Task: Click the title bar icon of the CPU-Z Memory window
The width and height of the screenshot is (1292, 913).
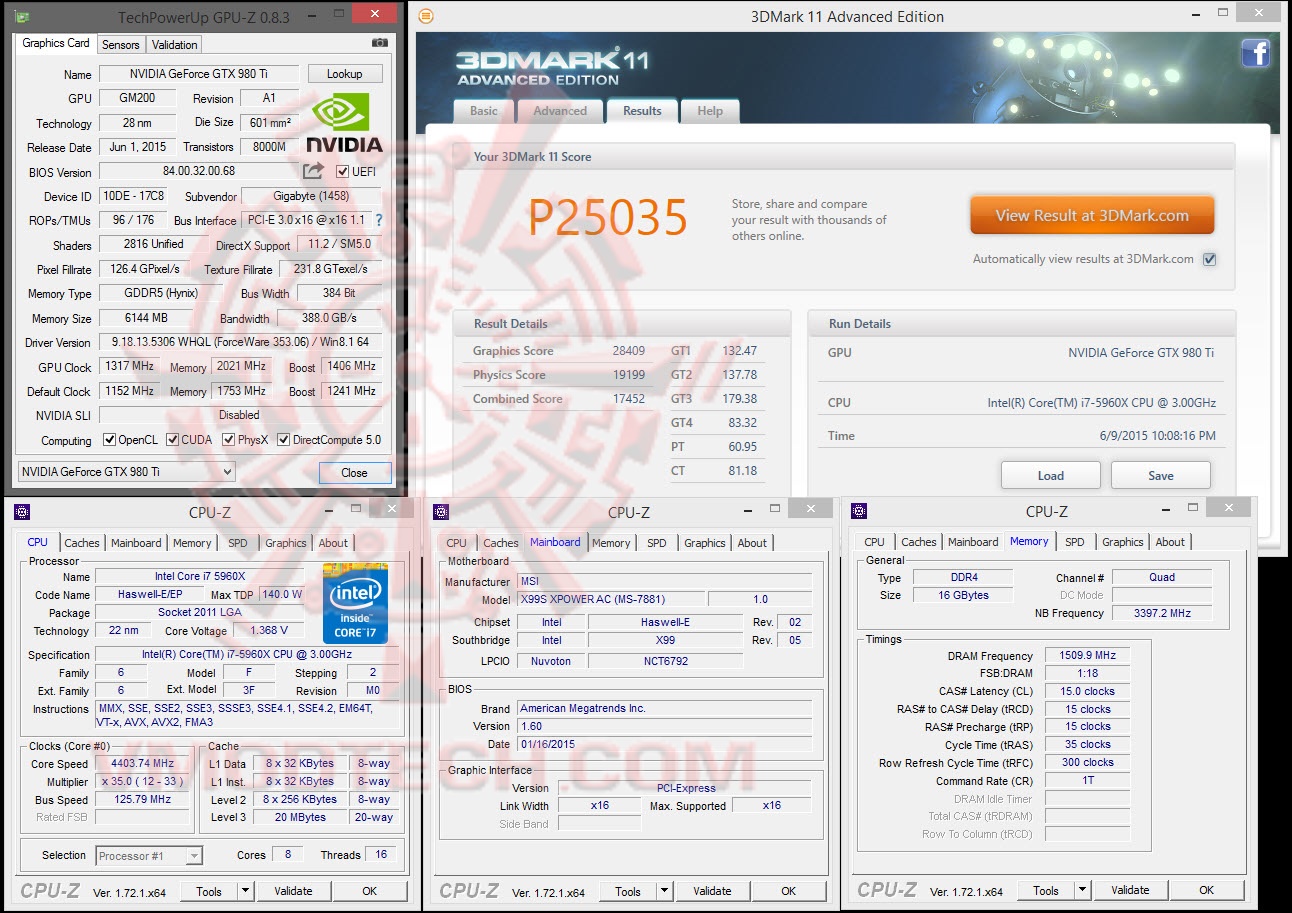Action: (858, 511)
